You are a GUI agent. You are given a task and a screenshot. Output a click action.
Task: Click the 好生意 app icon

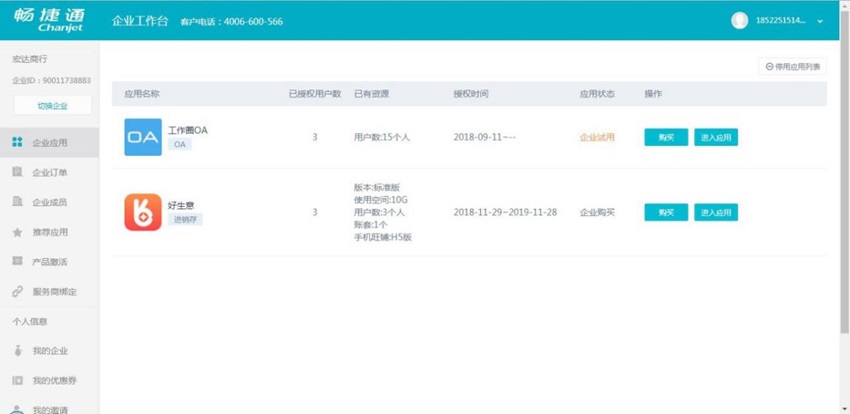pos(143,212)
